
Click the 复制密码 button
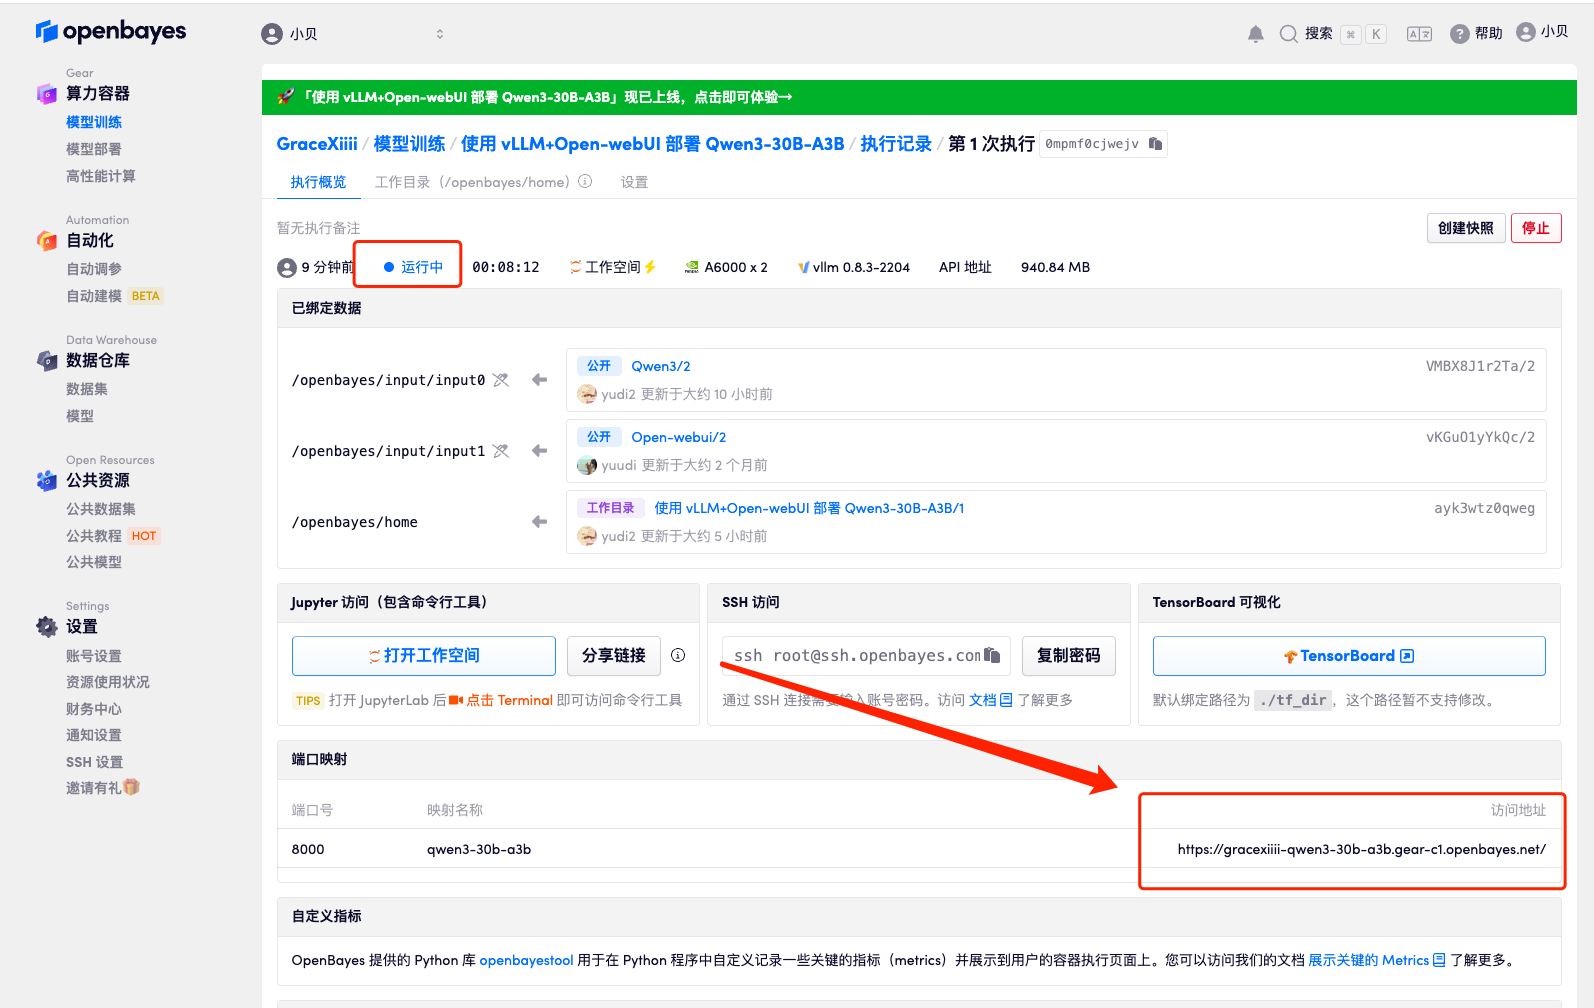1069,656
